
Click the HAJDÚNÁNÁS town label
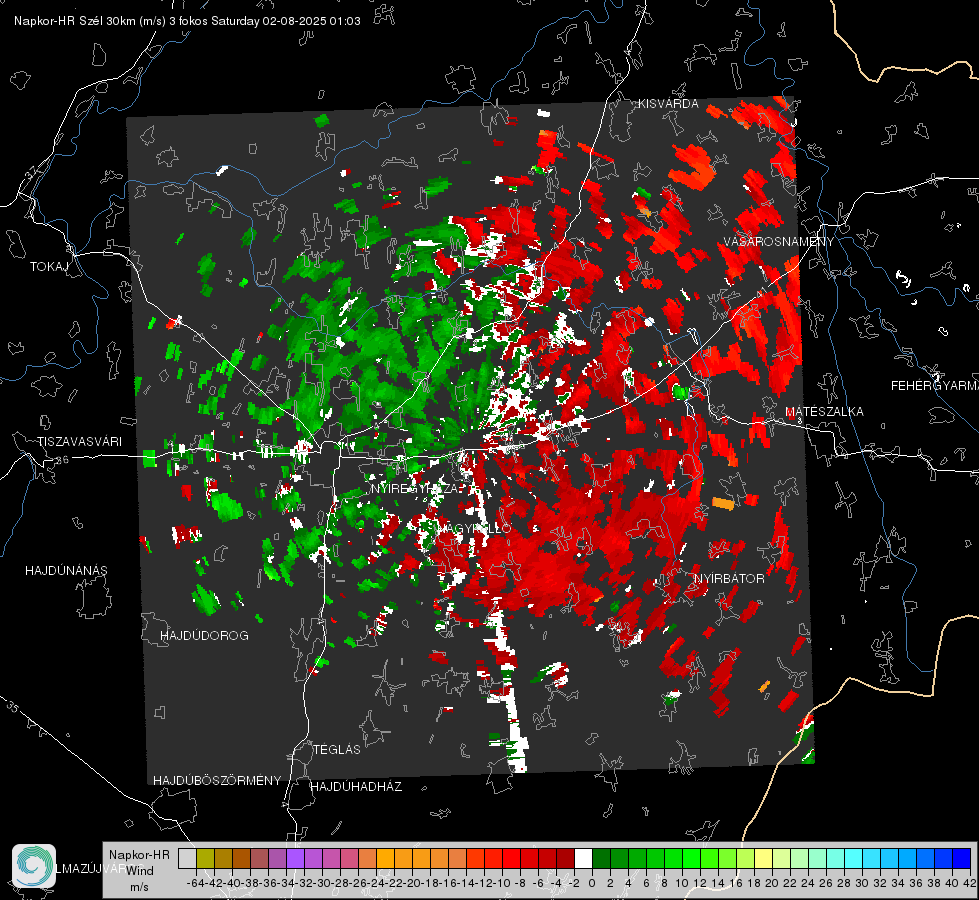click(x=66, y=571)
